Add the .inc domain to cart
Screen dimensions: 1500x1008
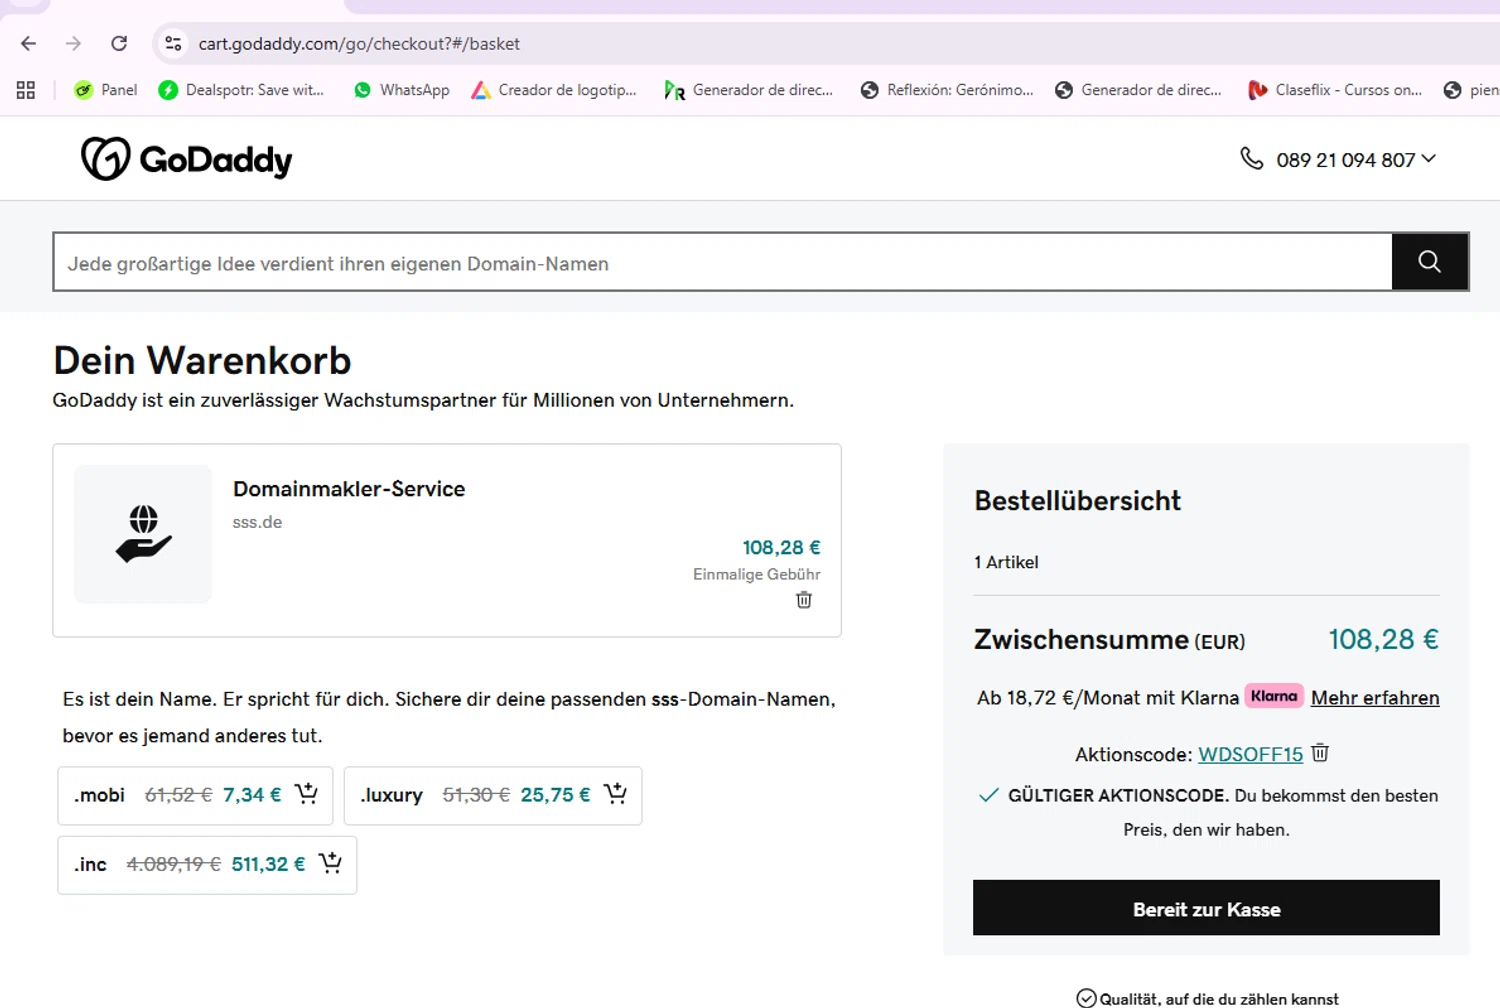coord(330,863)
